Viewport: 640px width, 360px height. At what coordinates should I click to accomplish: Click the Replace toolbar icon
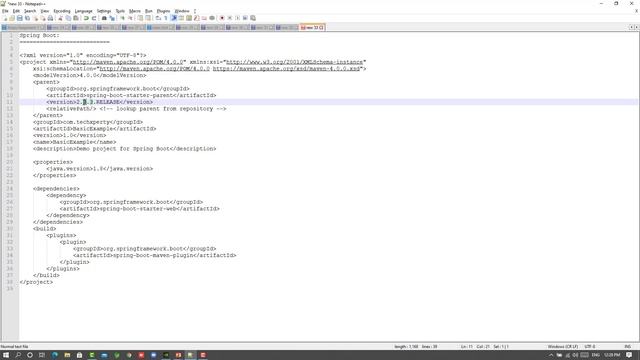[x=112, y=18]
